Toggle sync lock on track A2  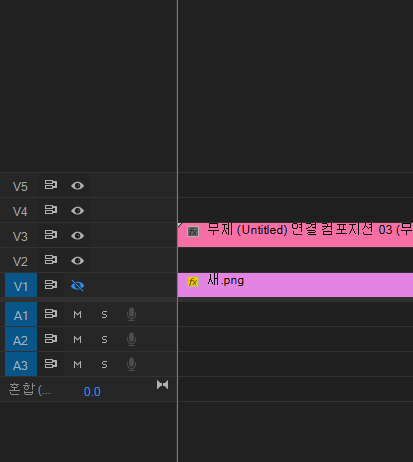click(x=51, y=339)
